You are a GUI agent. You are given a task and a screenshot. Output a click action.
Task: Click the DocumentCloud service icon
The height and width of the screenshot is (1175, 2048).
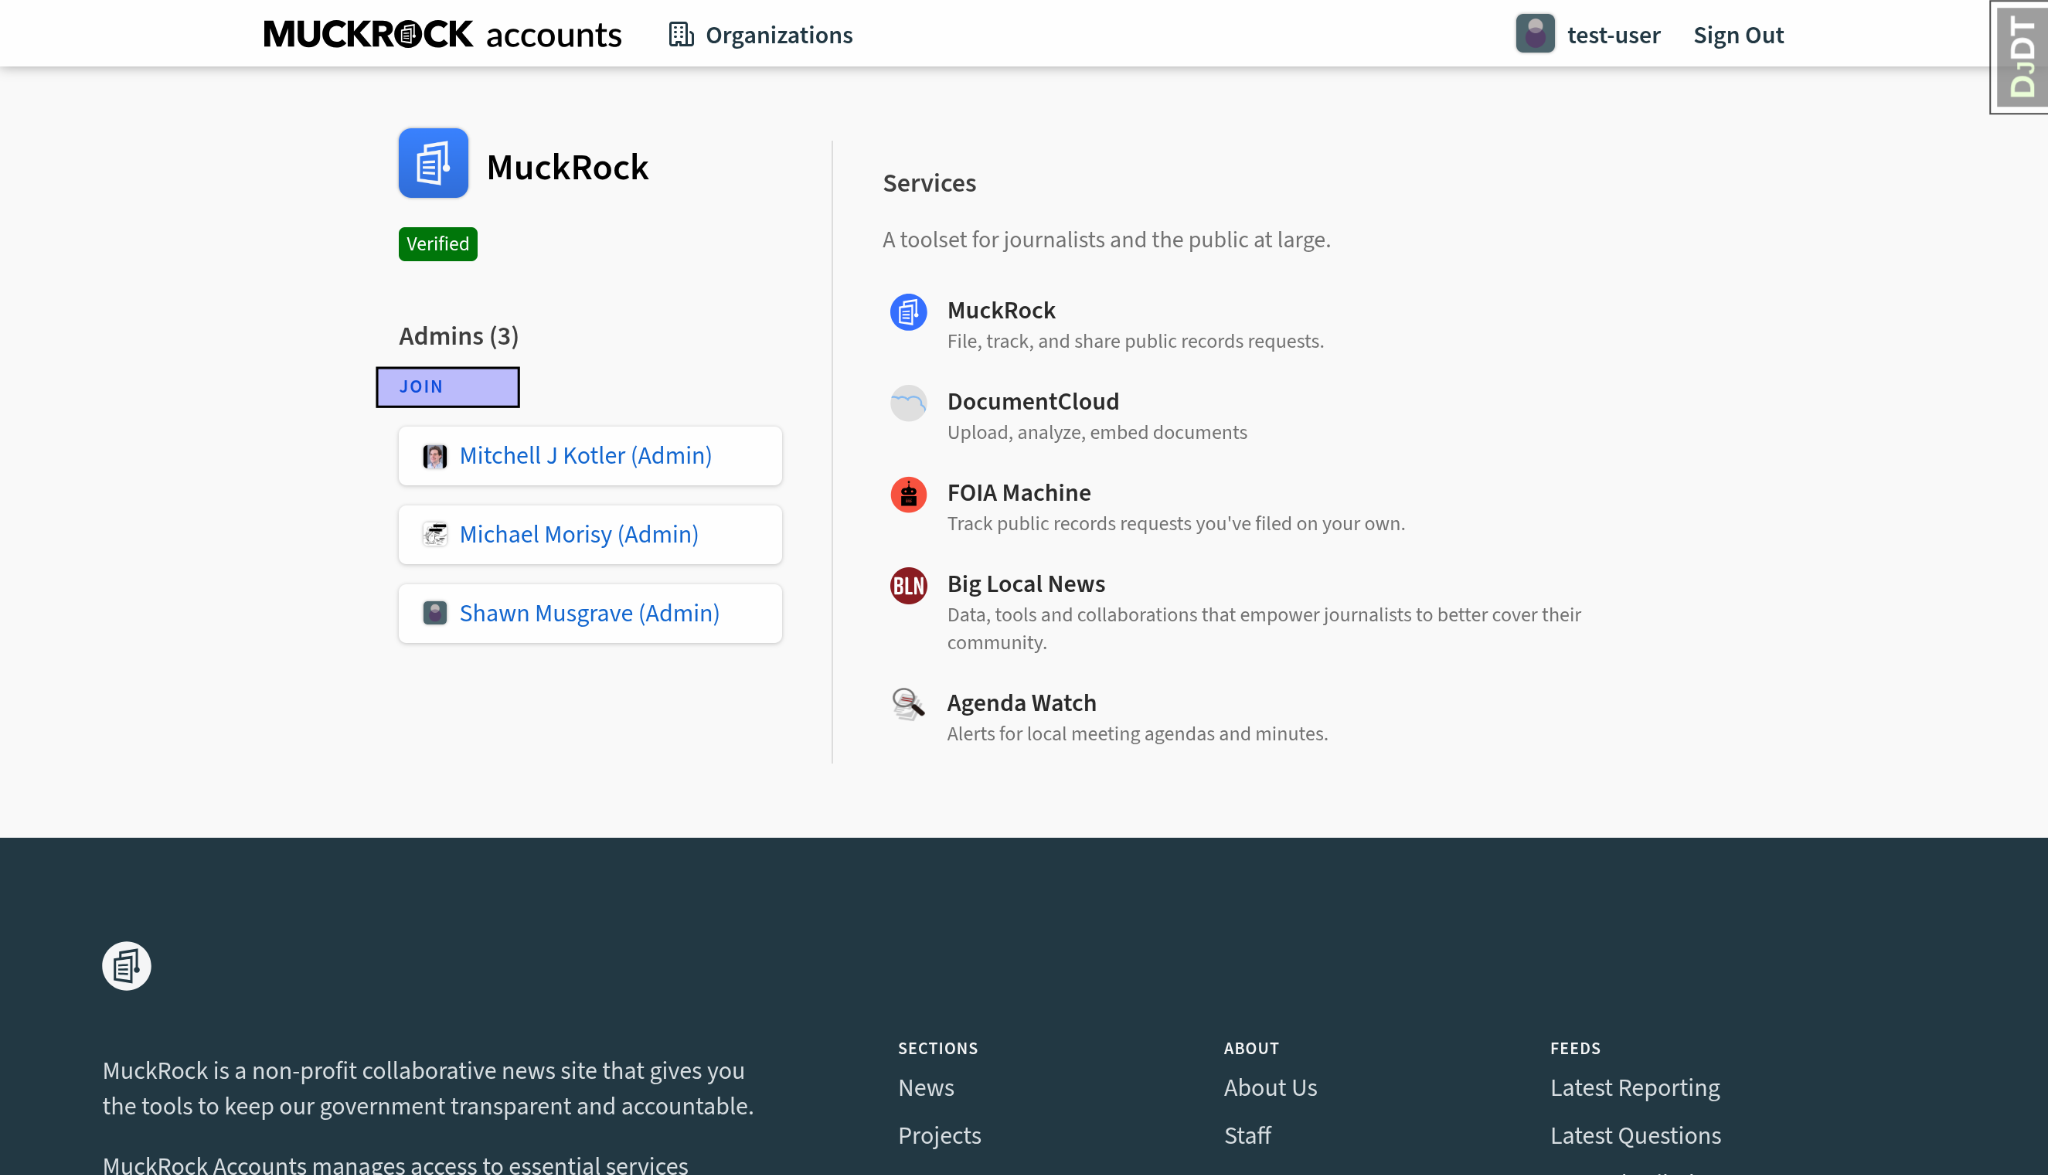click(909, 403)
